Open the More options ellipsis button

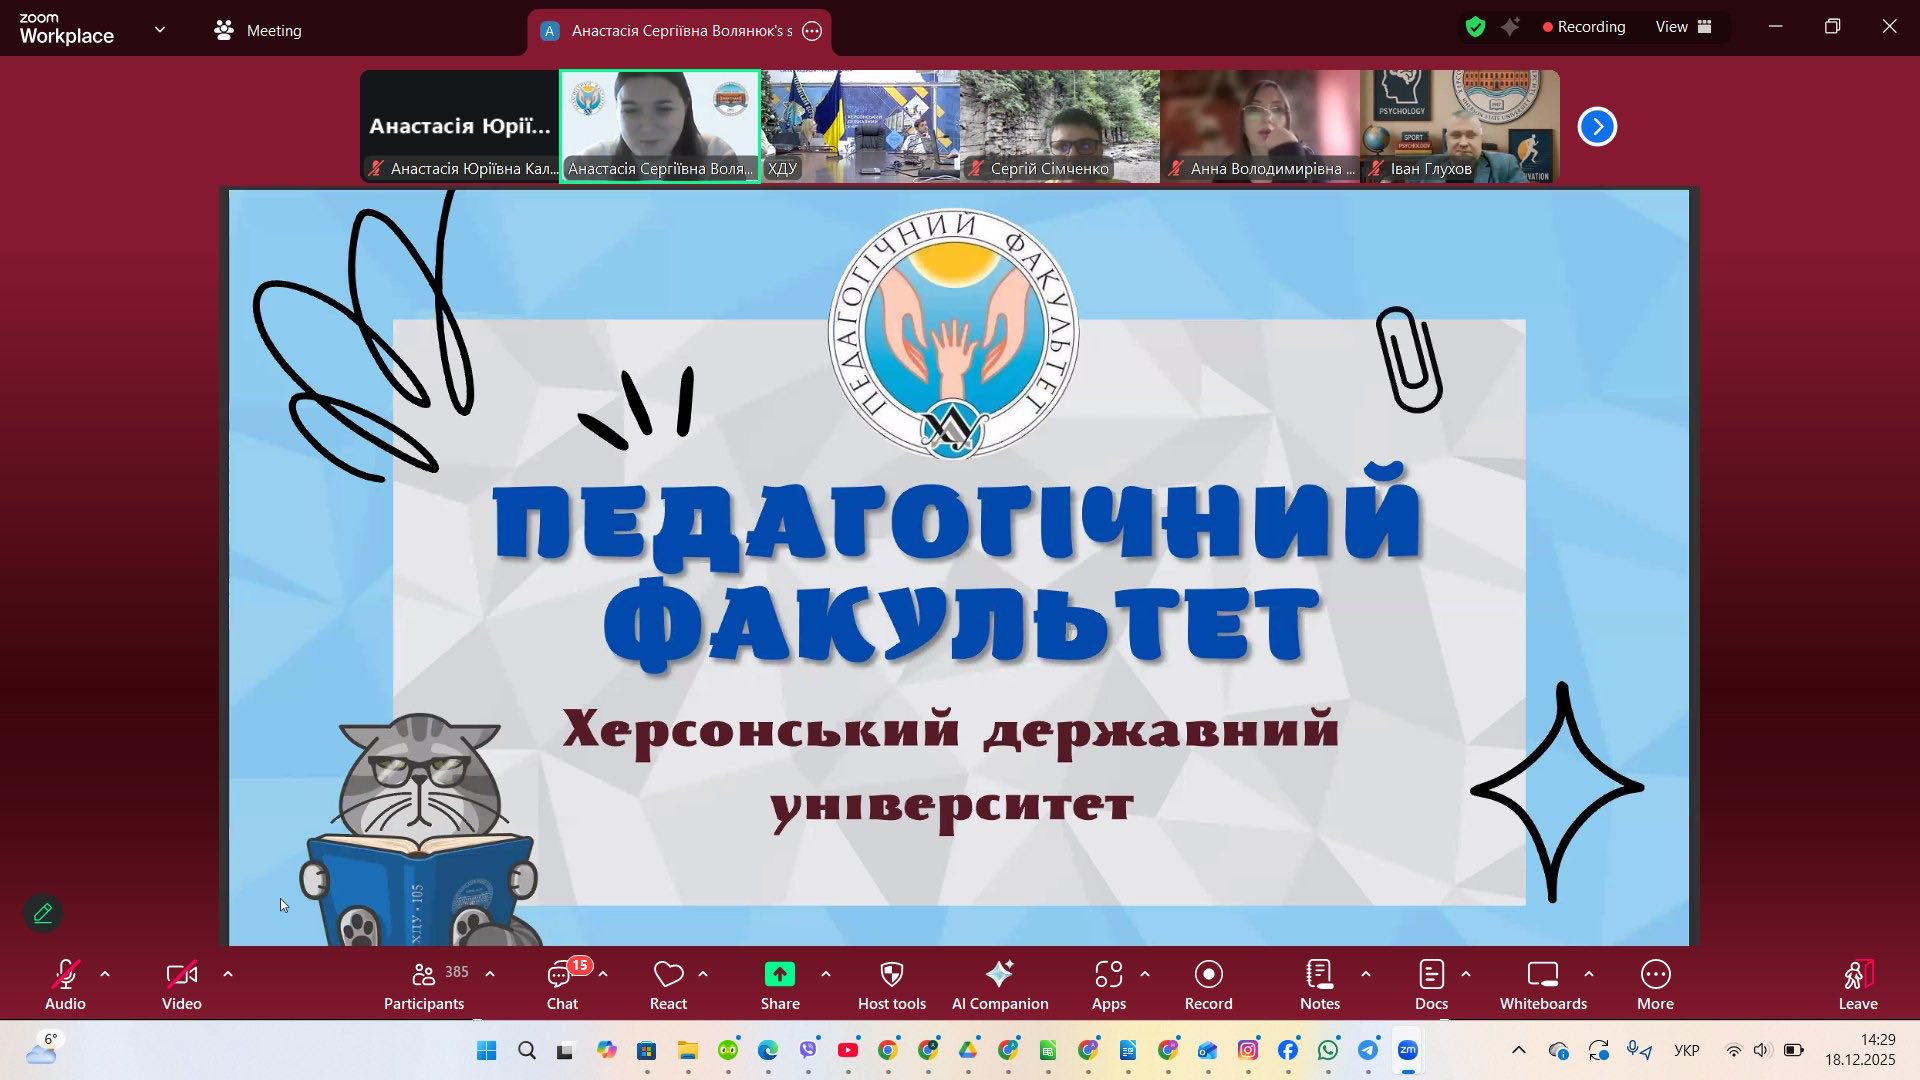point(1655,985)
